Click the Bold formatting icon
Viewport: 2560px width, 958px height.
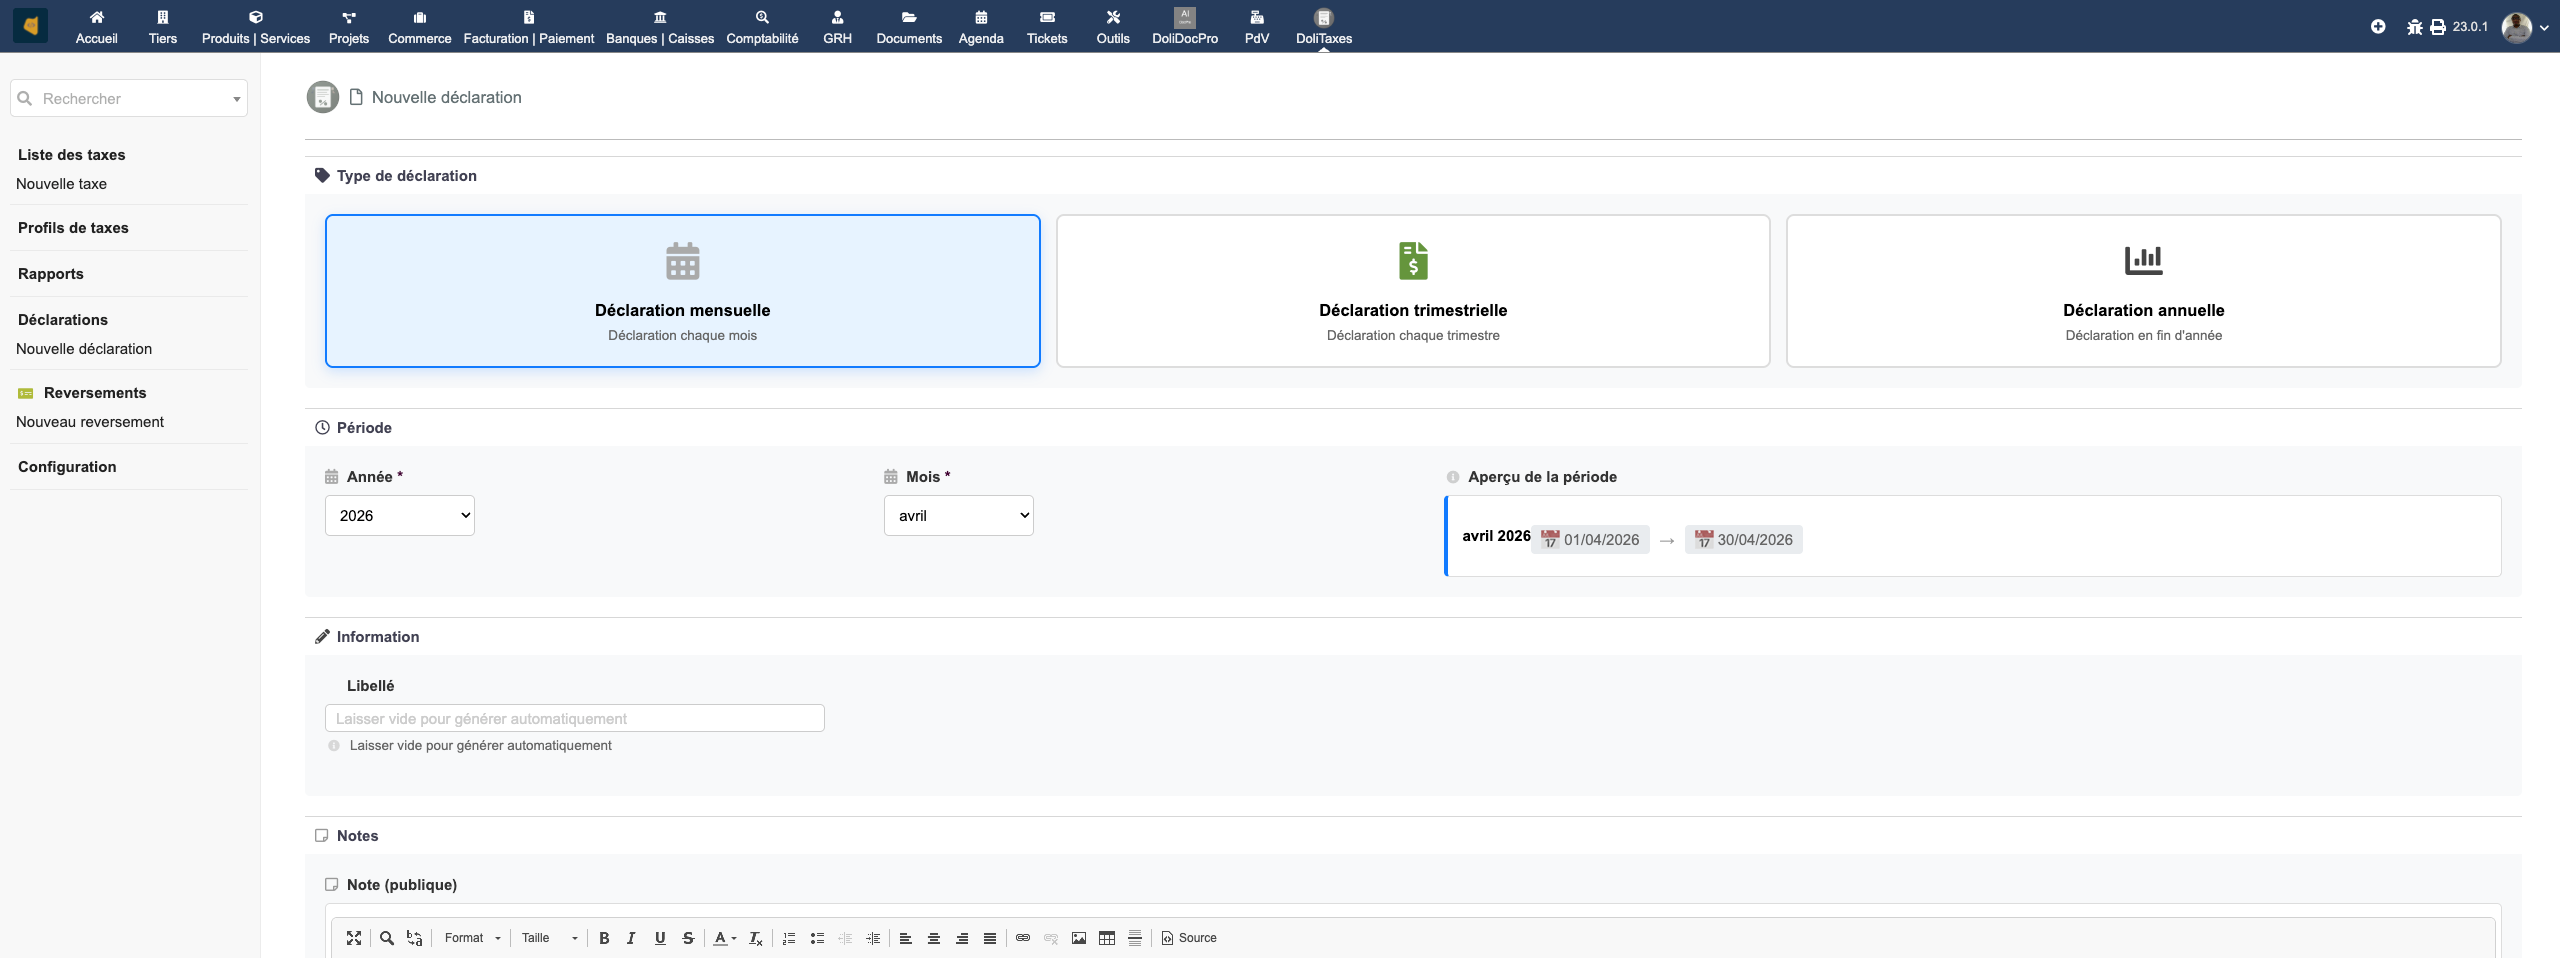604,938
